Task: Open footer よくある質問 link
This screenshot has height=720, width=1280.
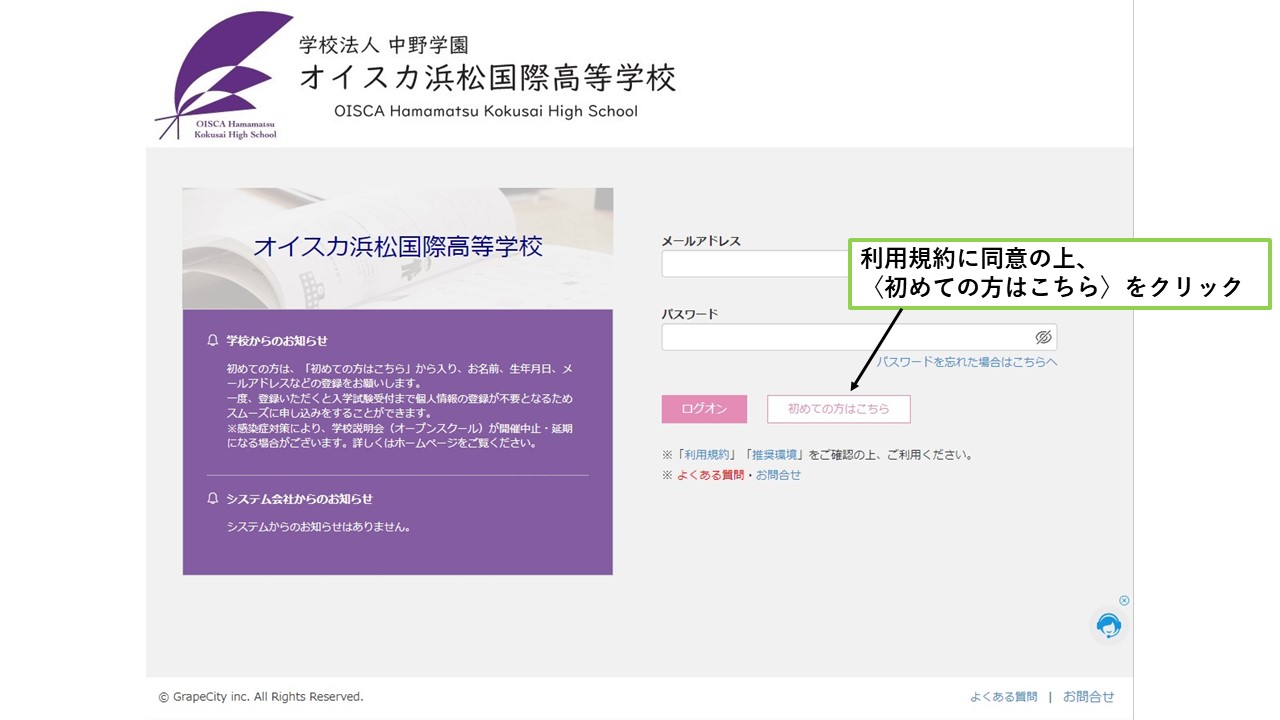Action: pyautogui.click(x=1003, y=697)
